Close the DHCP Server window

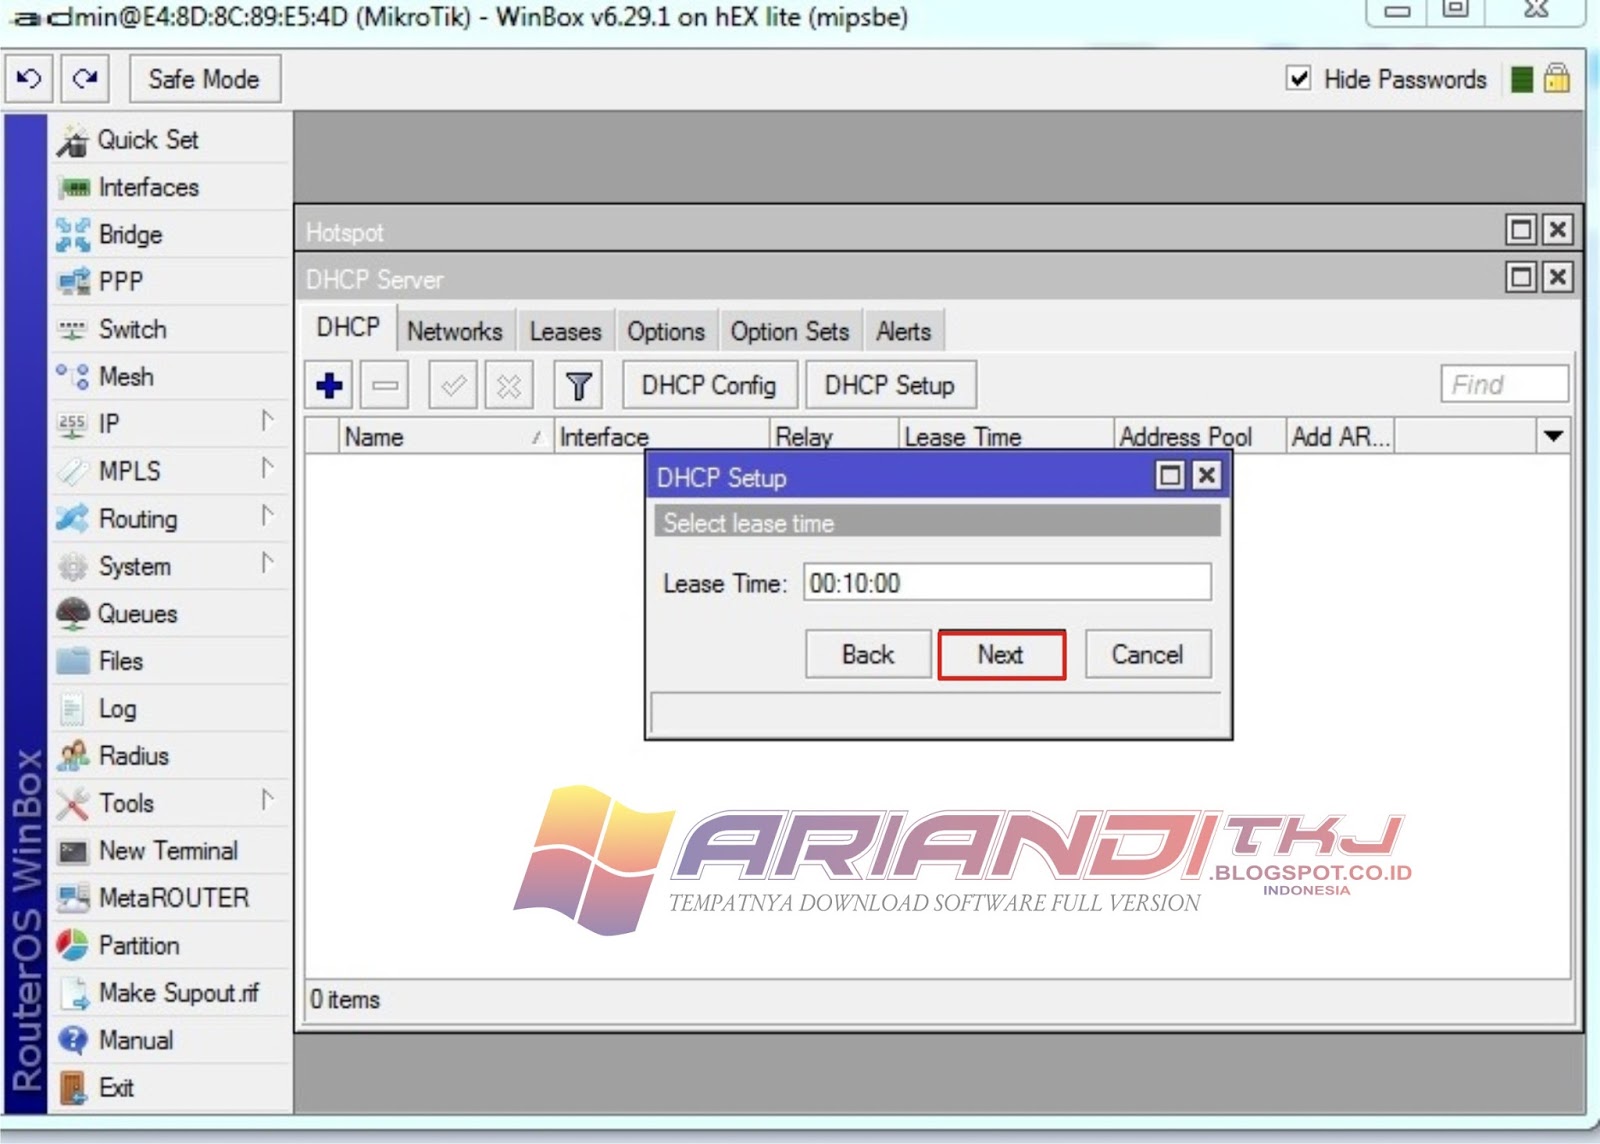(x=1557, y=277)
